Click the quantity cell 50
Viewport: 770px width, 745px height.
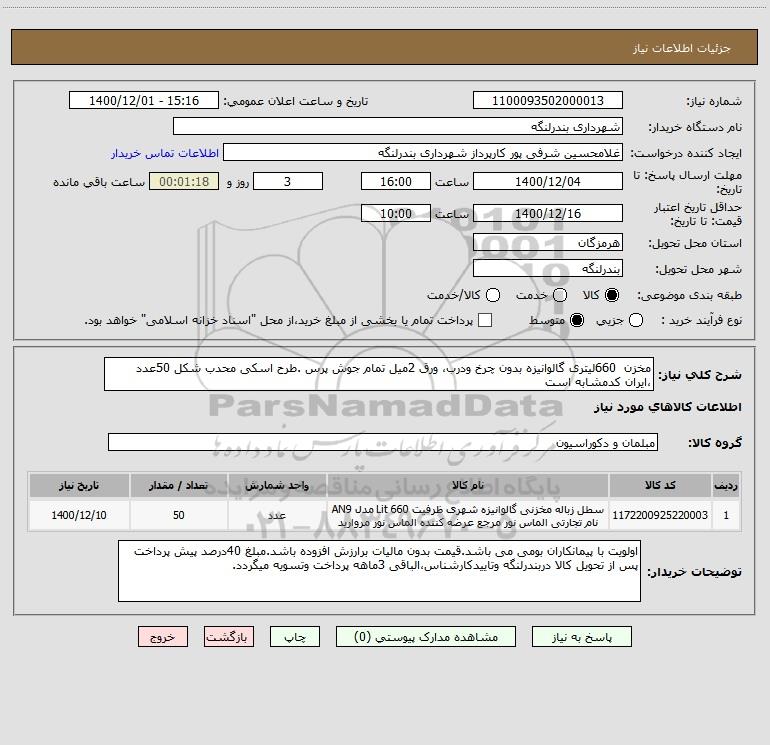click(x=178, y=515)
